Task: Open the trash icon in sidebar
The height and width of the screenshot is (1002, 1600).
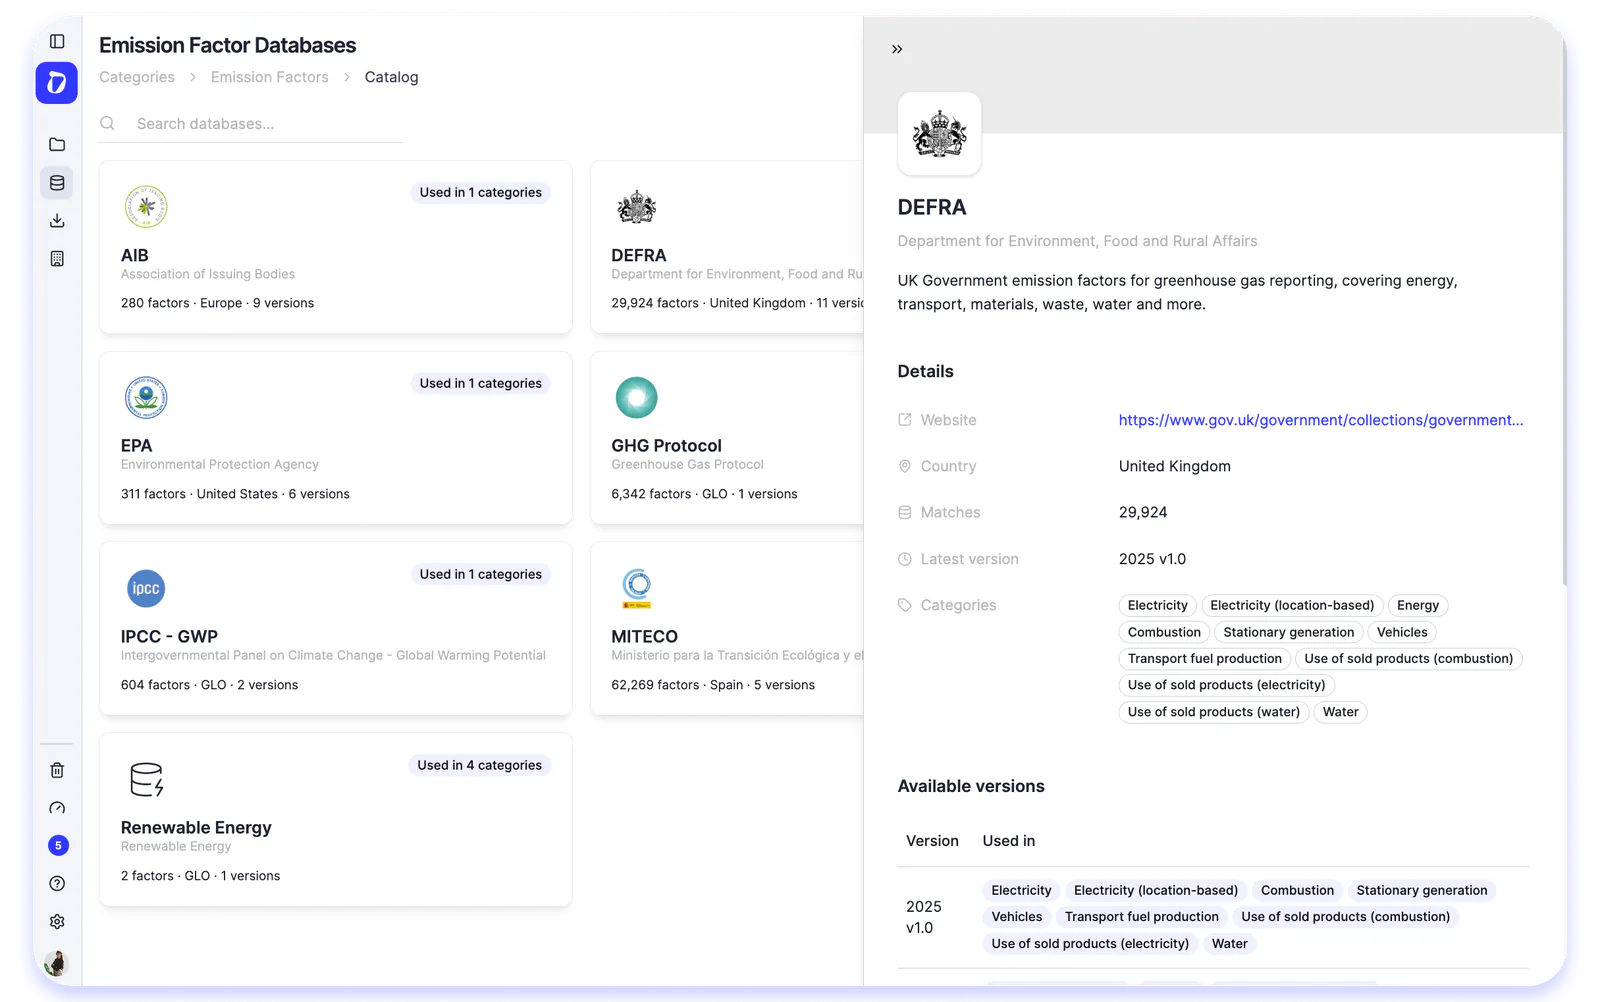Action: point(57,770)
